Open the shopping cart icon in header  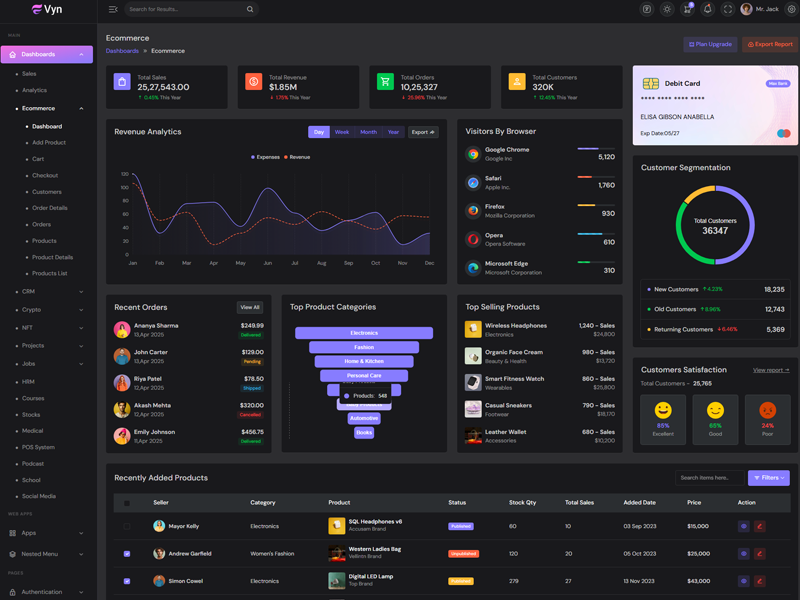pos(687,9)
